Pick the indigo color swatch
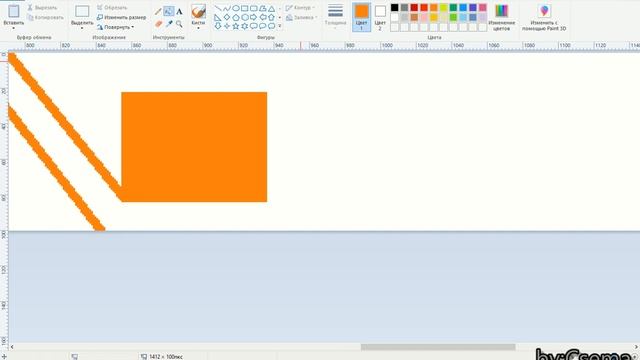Image resolution: width=640 pixels, height=360 pixels. tap(473, 7)
